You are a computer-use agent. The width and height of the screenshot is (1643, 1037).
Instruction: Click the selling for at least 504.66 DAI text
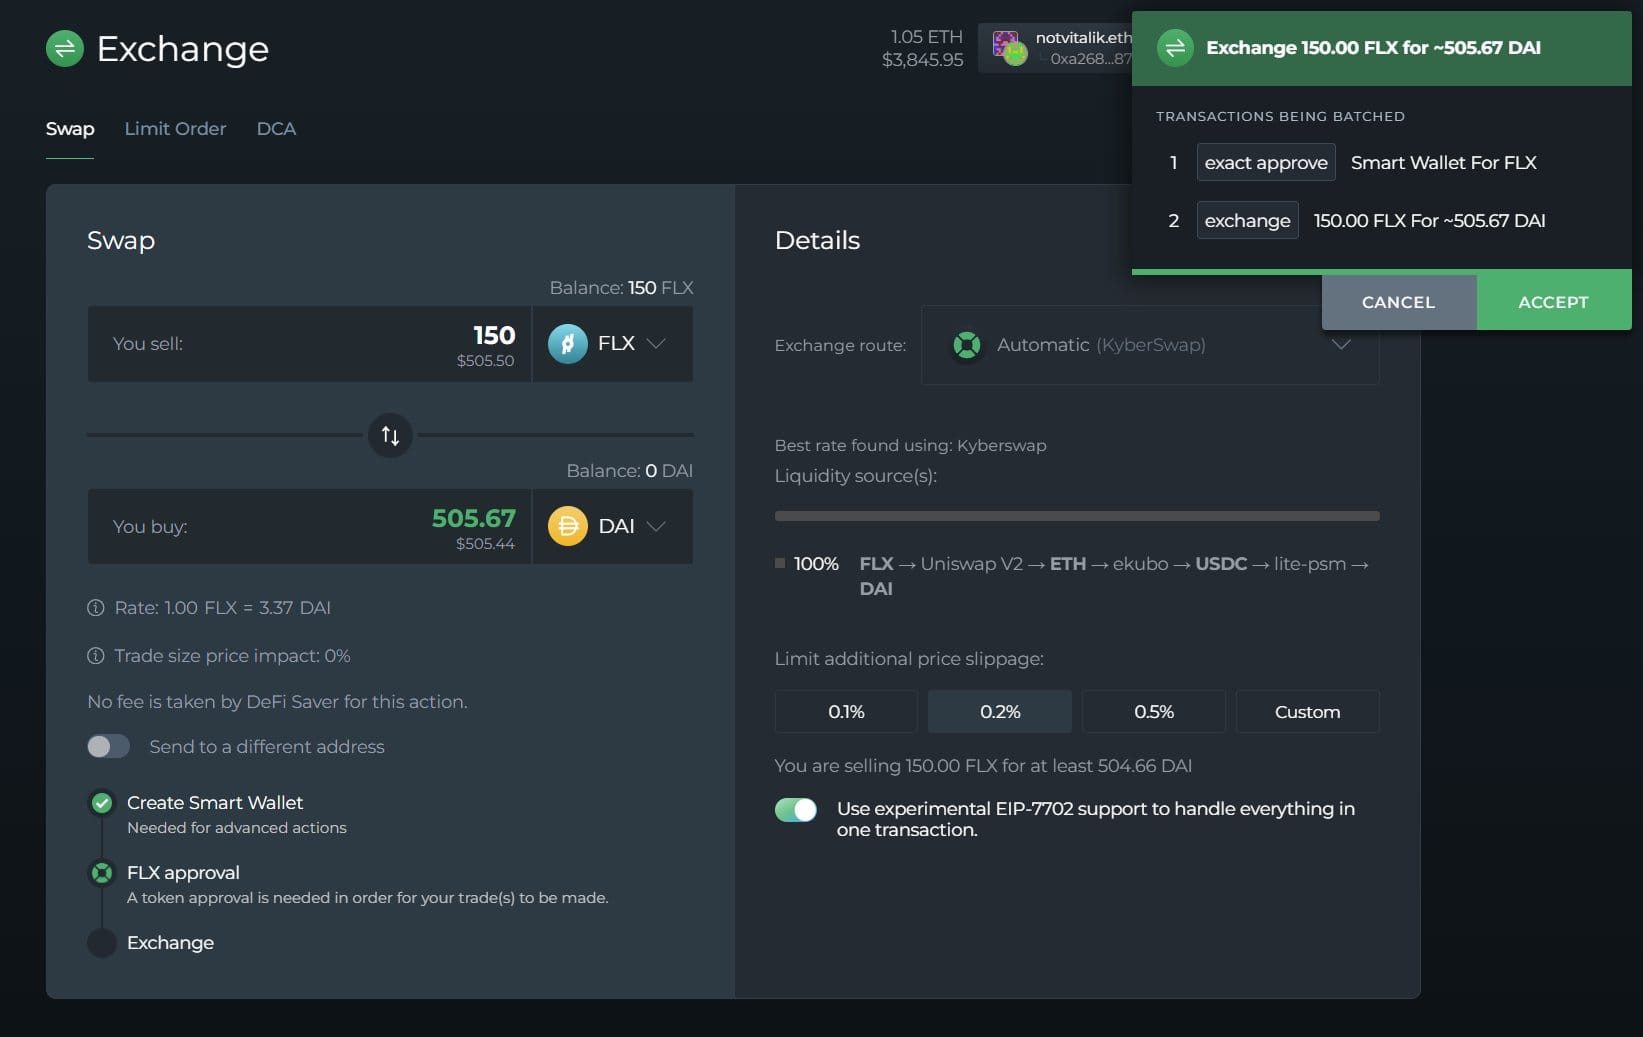983,766
